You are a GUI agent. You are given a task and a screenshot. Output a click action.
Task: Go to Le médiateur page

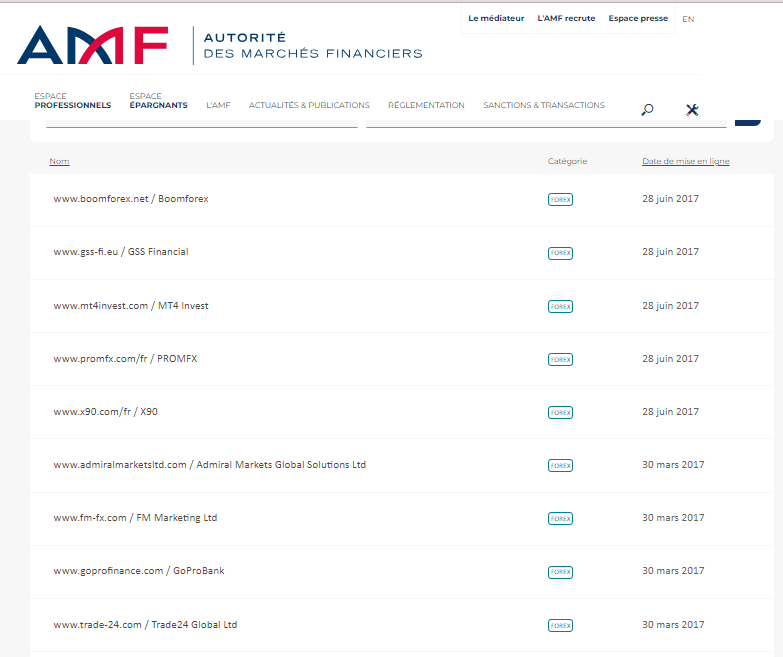495,18
